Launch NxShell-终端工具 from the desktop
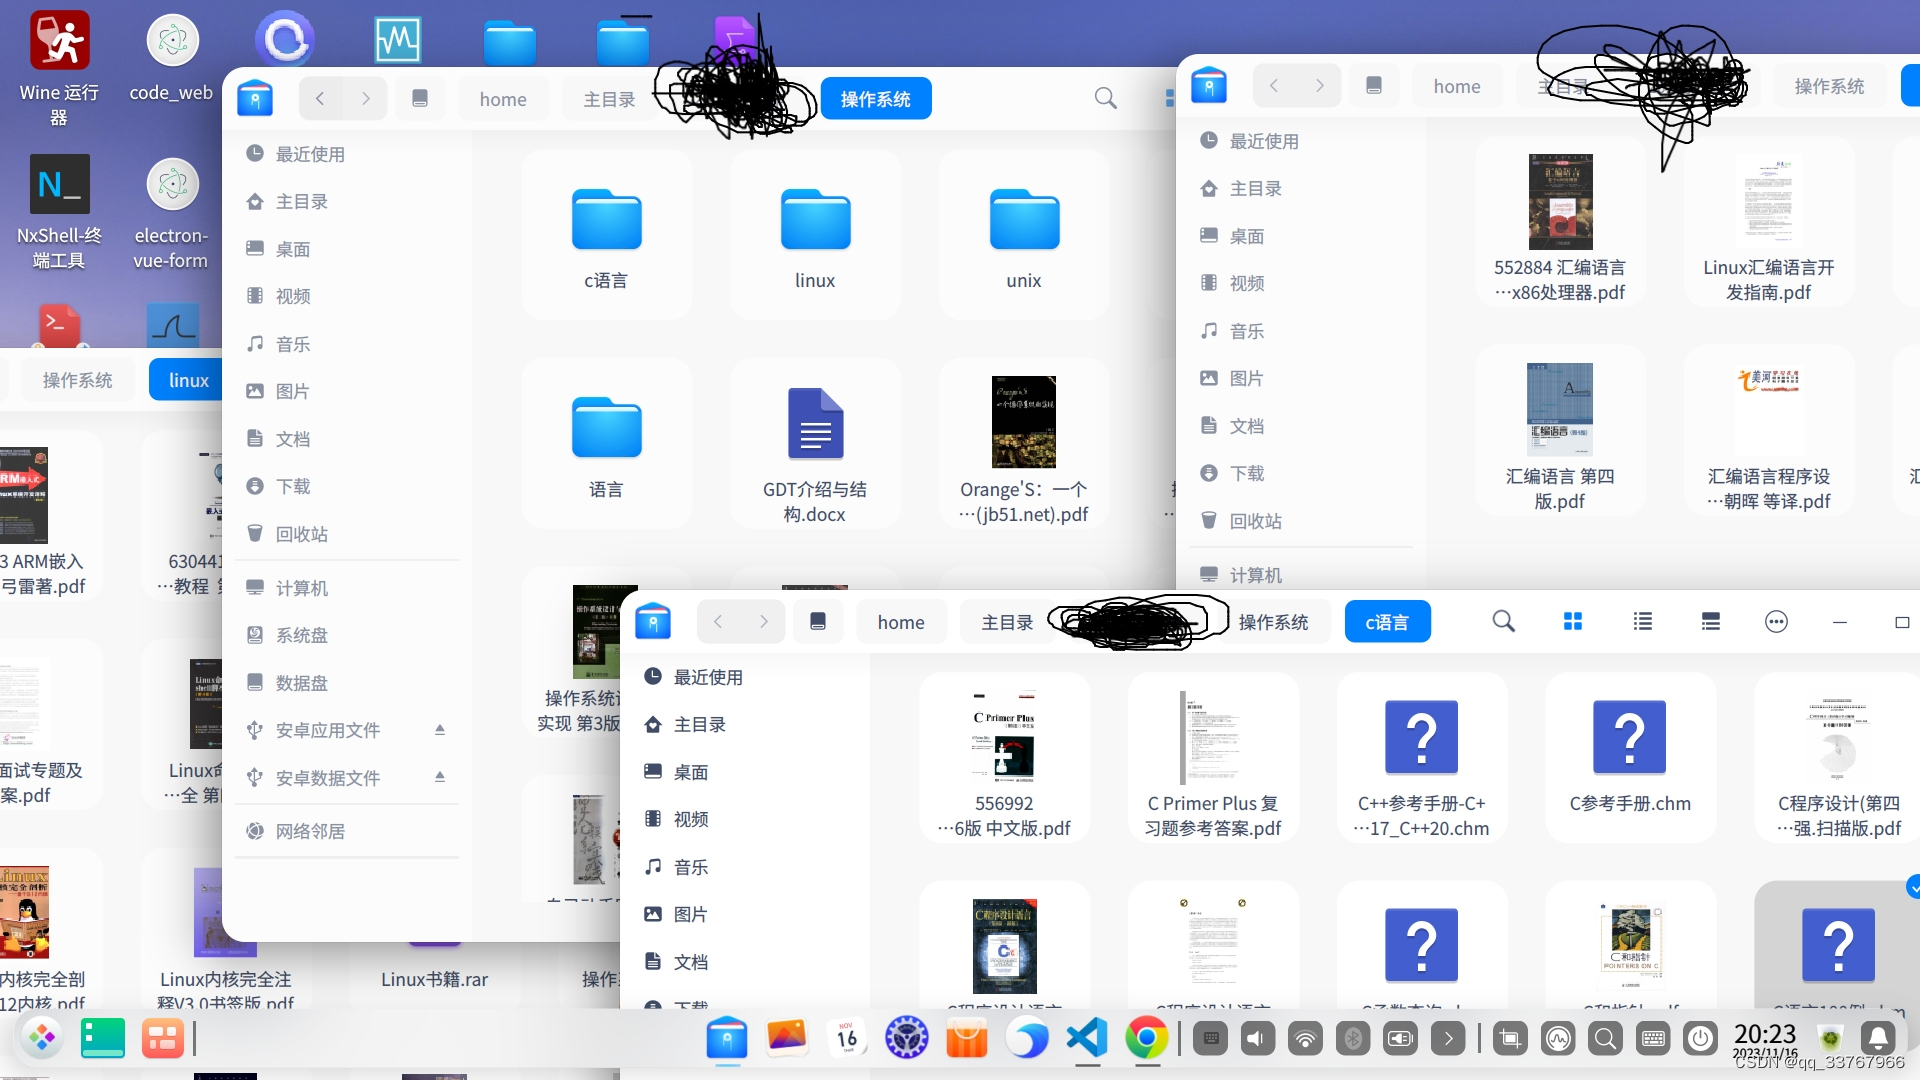The image size is (1920, 1080). tap(59, 212)
